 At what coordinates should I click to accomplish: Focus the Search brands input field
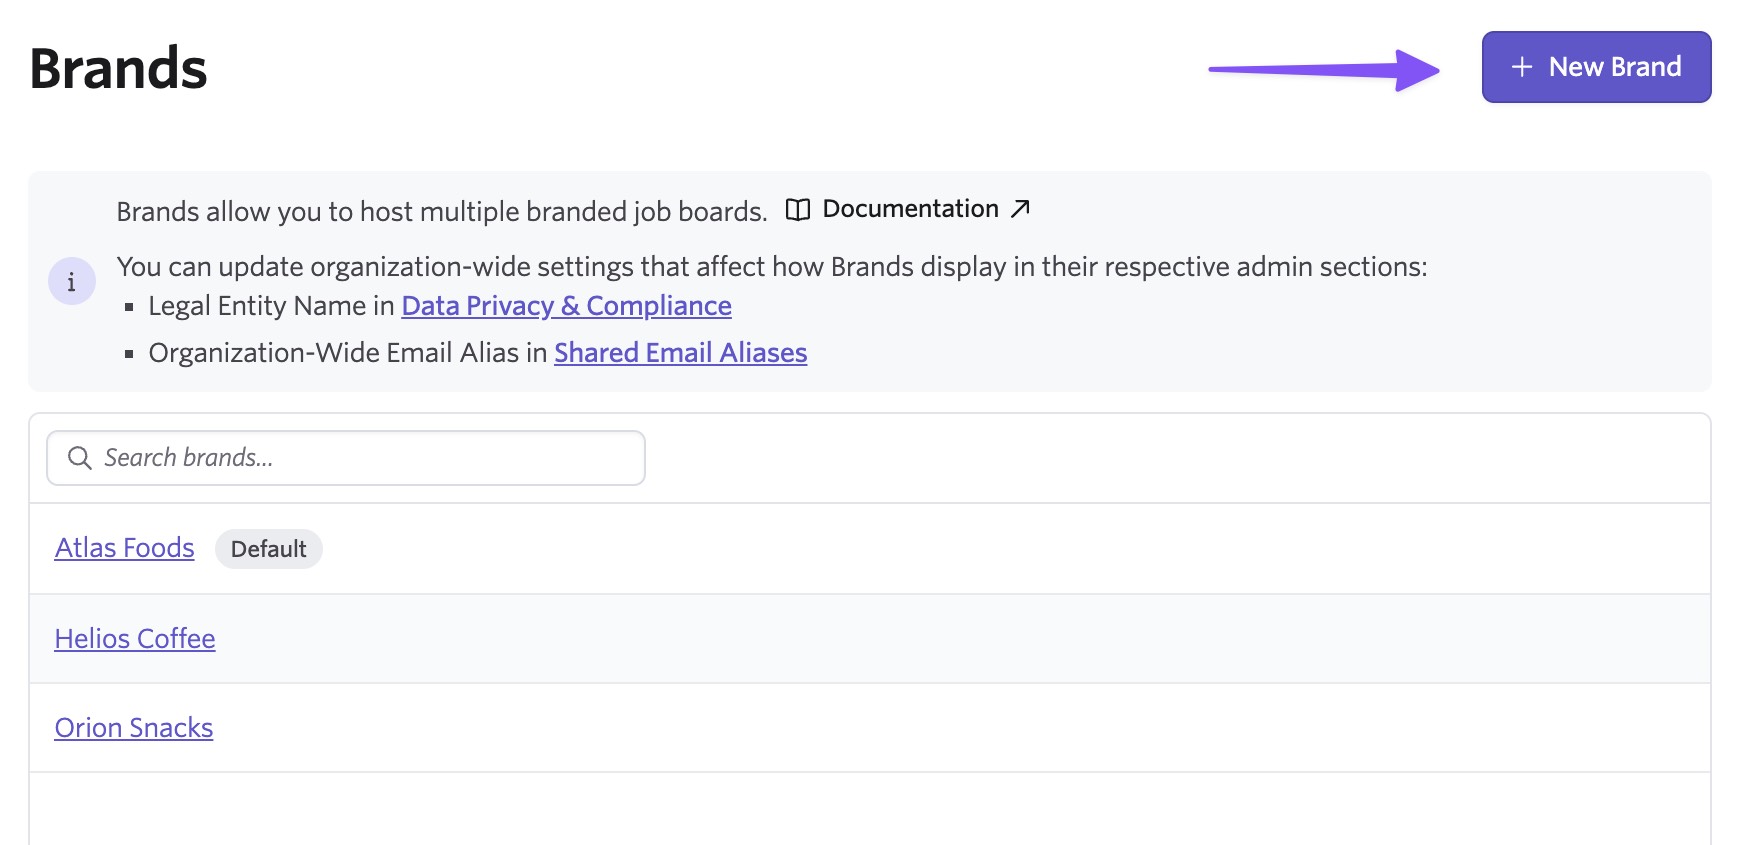point(370,458)
